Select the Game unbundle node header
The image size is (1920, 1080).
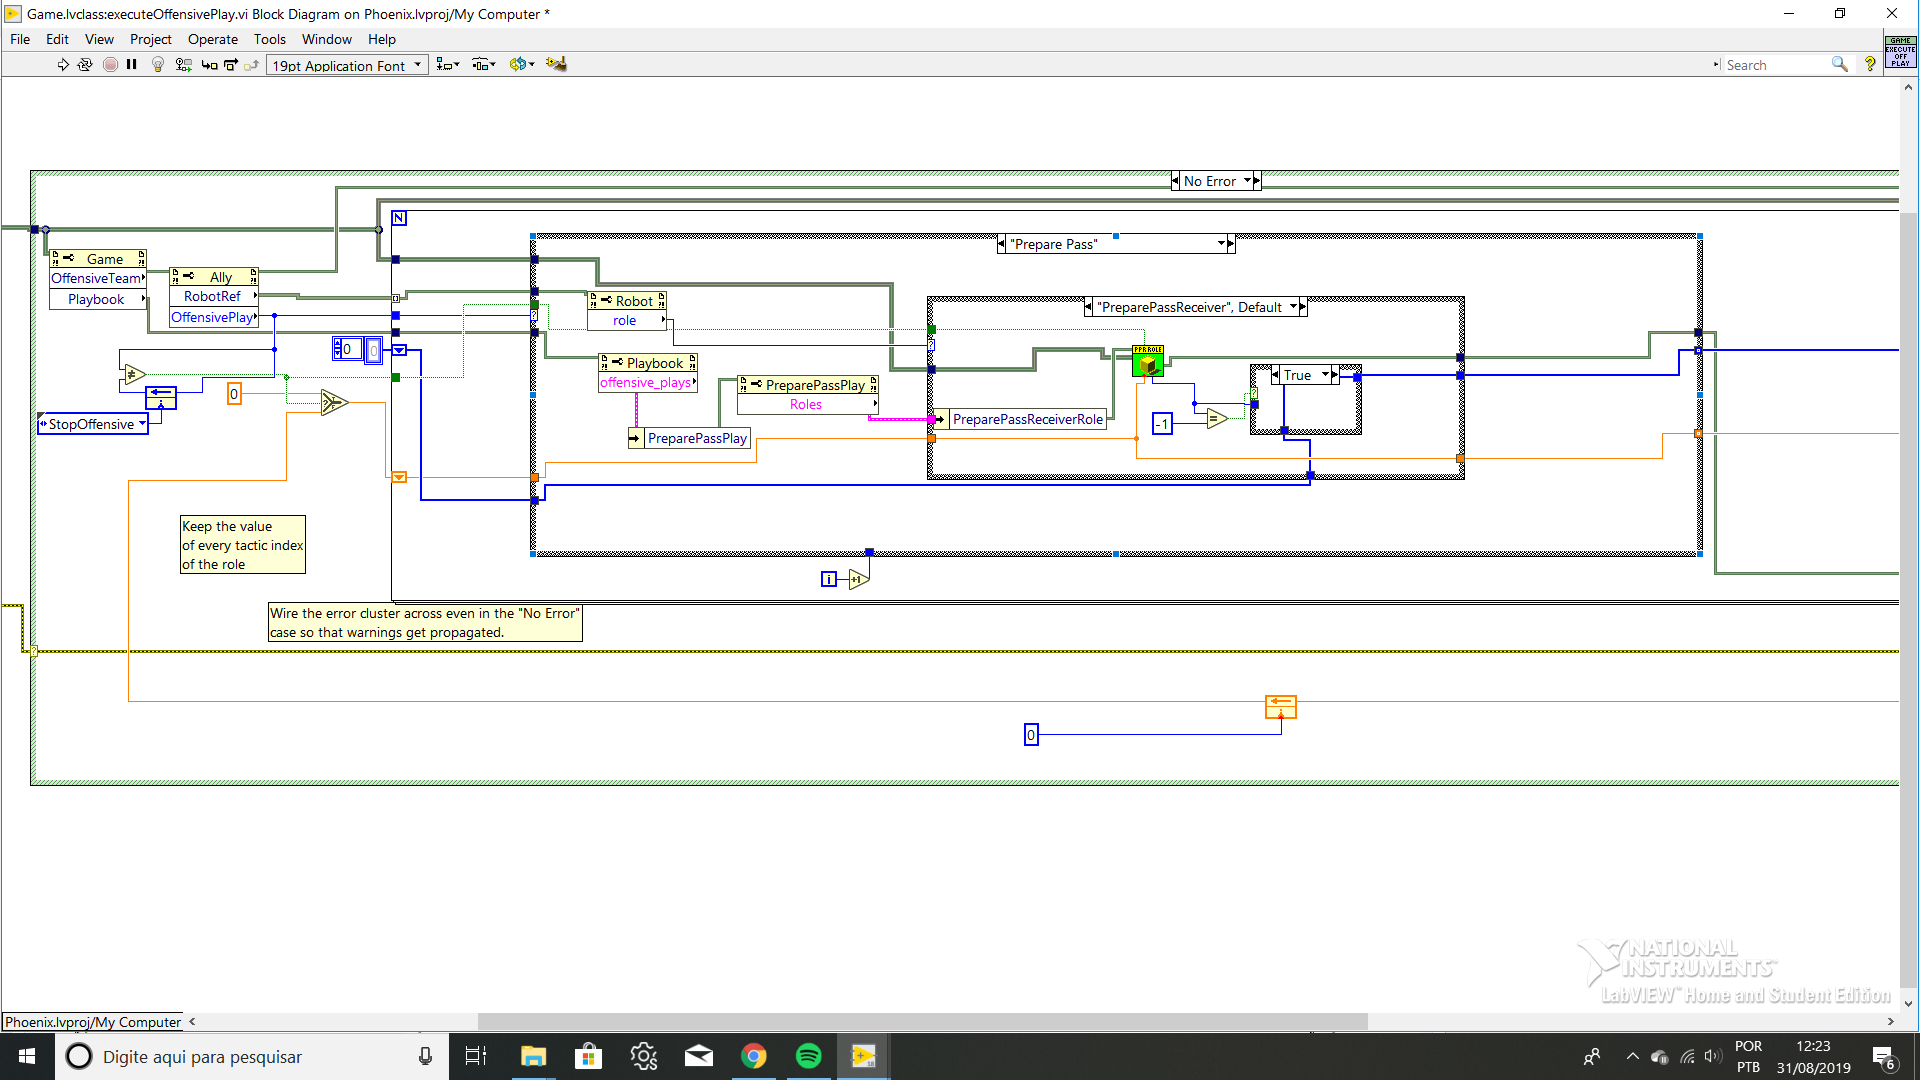(98, 259)
